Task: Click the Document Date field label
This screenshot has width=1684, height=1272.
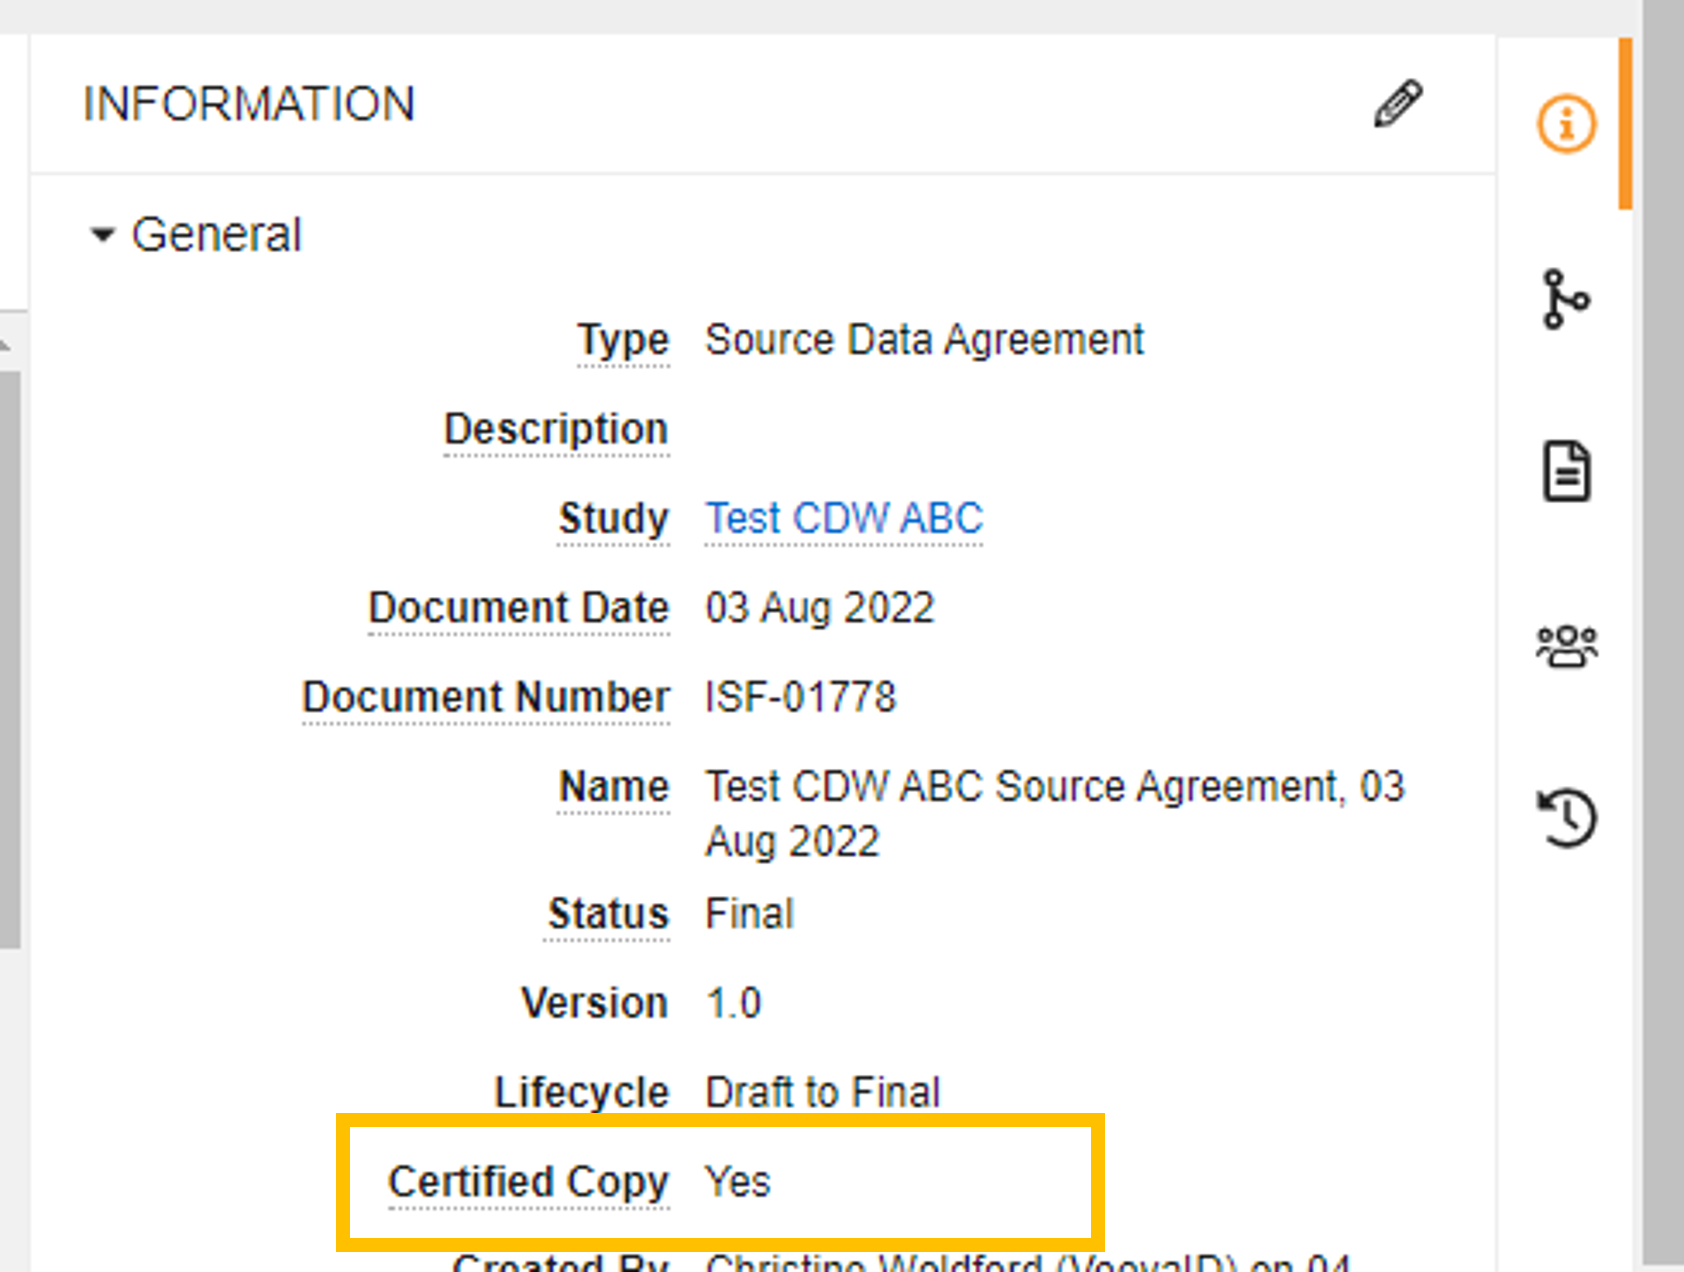Action: click(x=518, y=608)
